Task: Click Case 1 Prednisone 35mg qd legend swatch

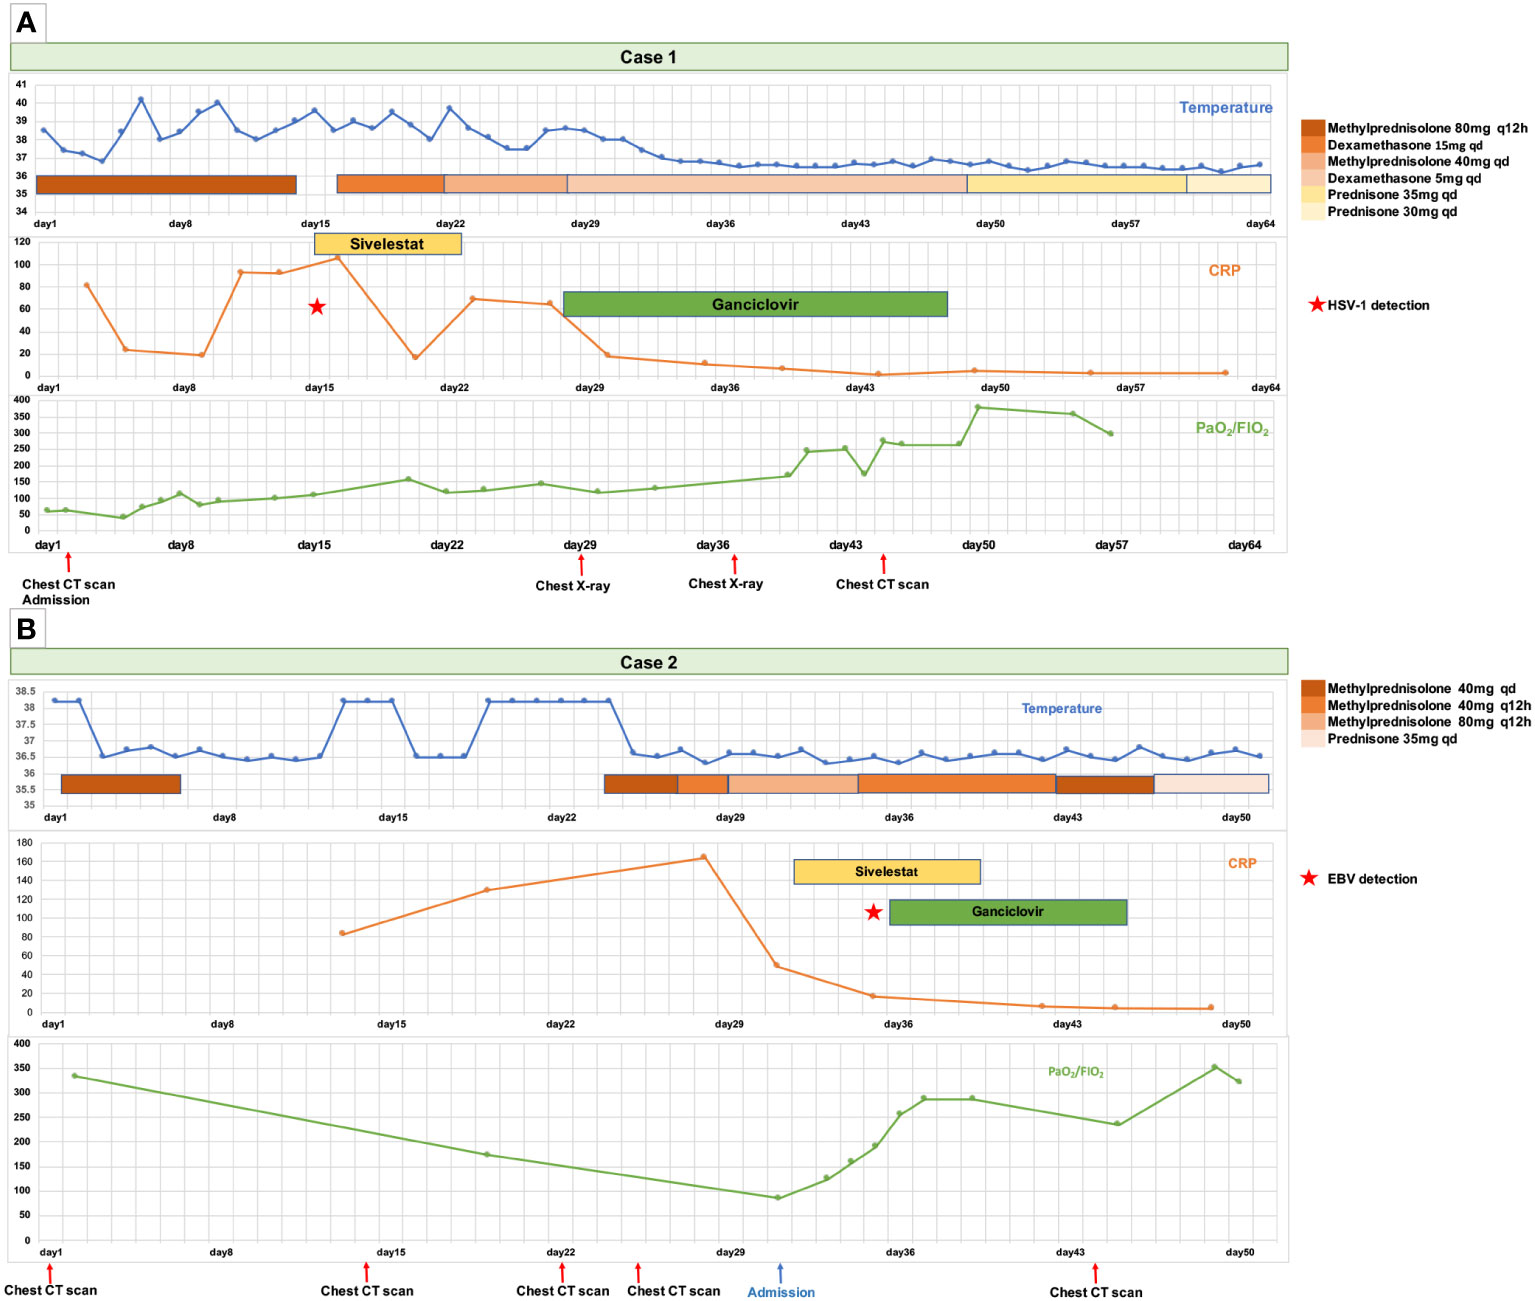Action: click(x=1313, y=195)
